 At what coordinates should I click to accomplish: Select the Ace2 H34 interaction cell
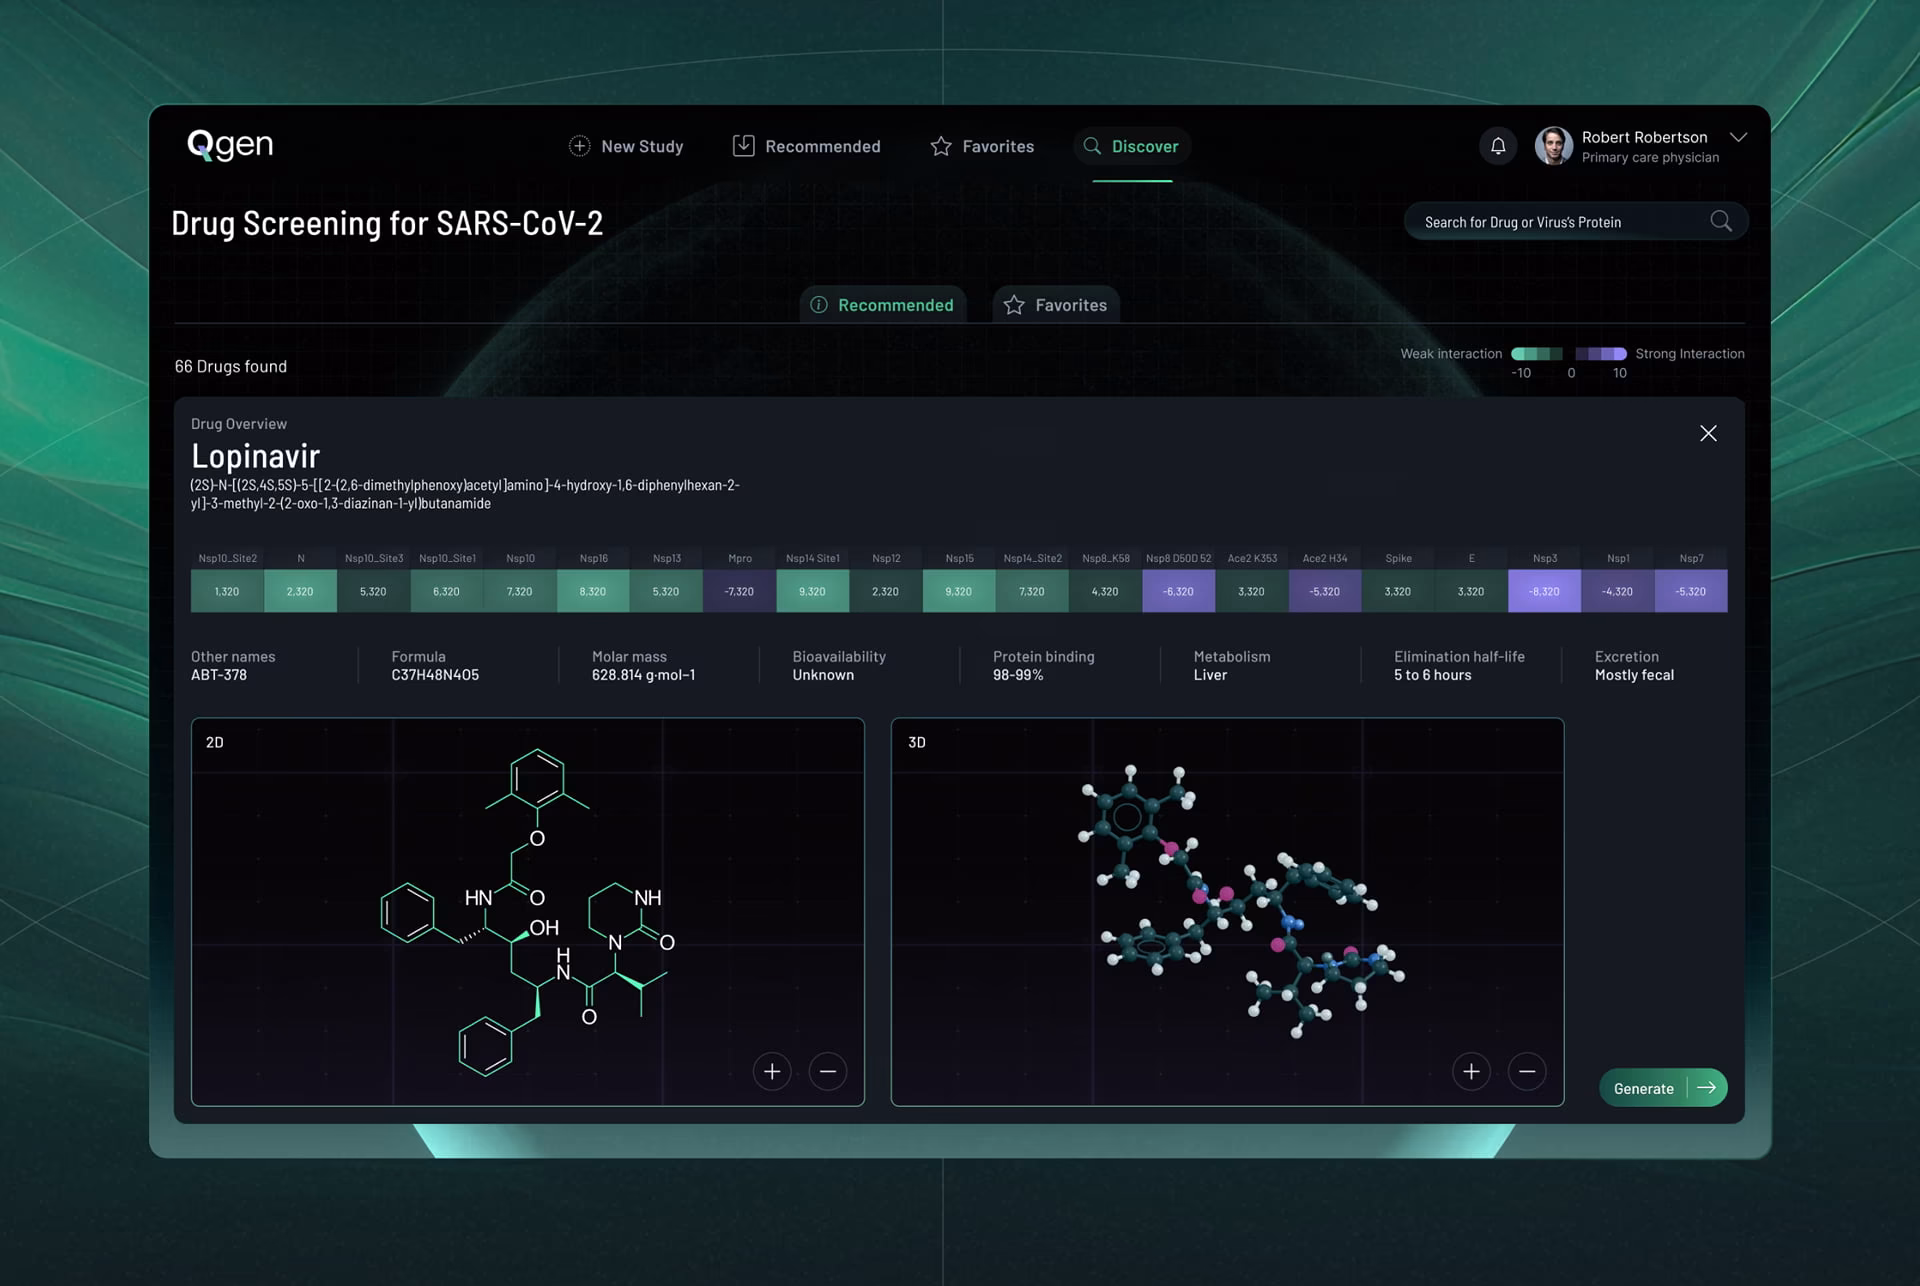tap(1324, 591)
